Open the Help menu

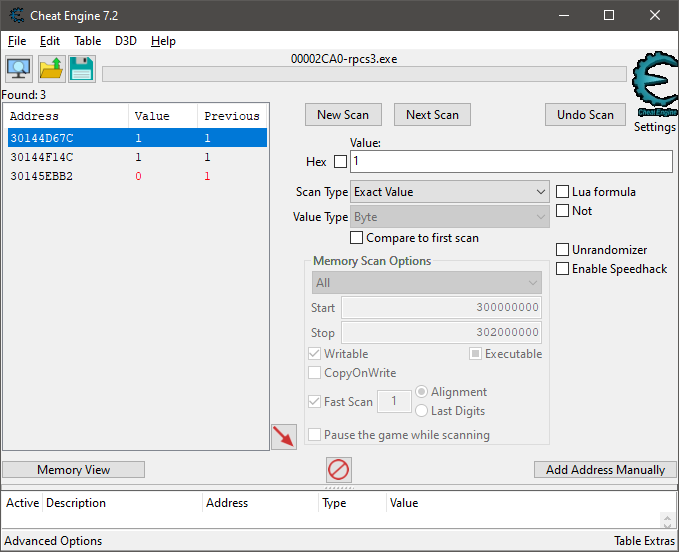pos(163,41)
